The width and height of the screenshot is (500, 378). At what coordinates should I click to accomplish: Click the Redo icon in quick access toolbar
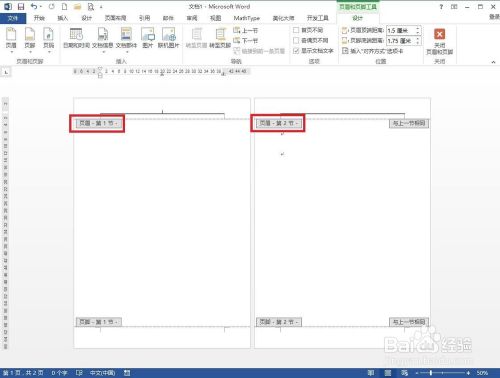pyautogui.click(x=52, y=7)
